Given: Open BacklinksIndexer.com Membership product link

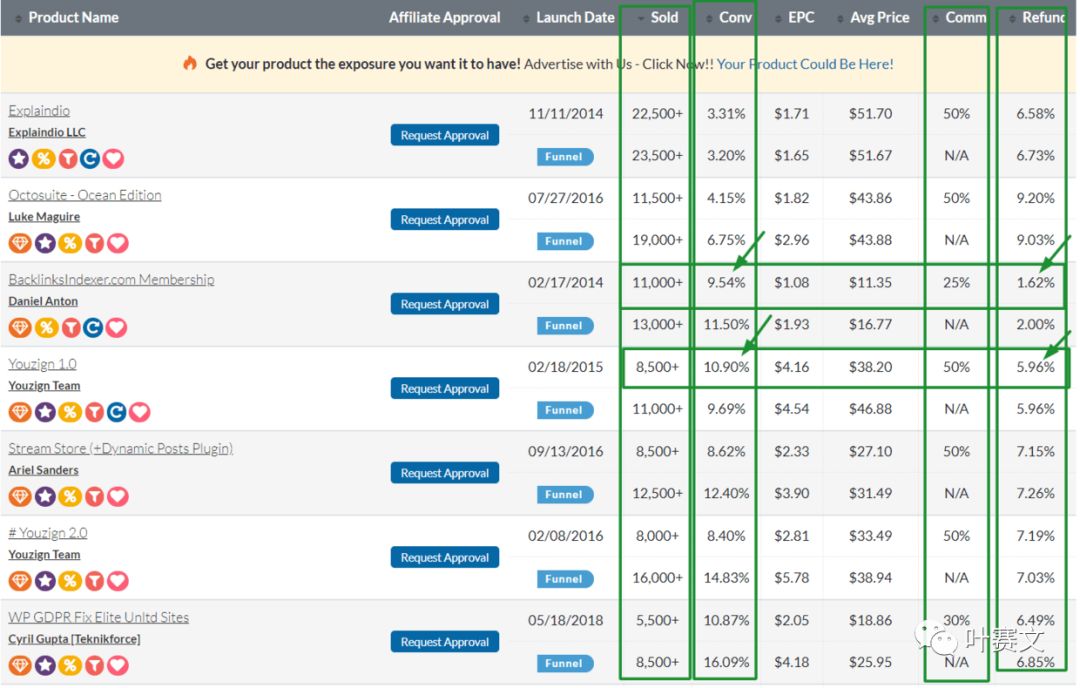Looking at the screenshot, I should click(x=112, y=280).
